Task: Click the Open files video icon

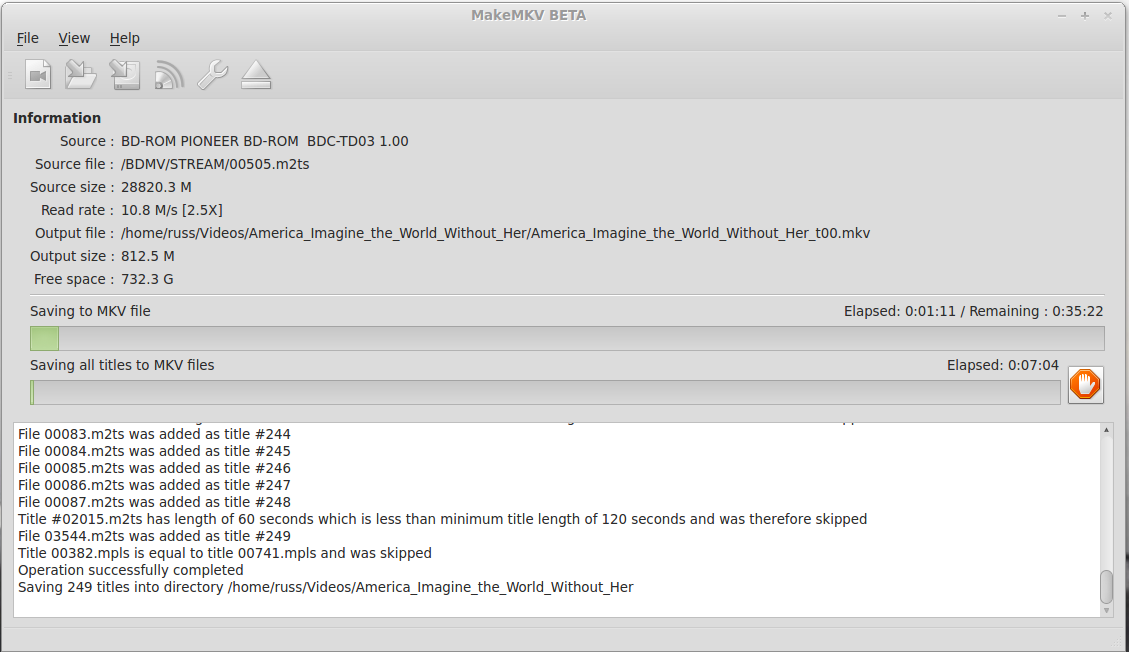Action: (x=38, y=74)
